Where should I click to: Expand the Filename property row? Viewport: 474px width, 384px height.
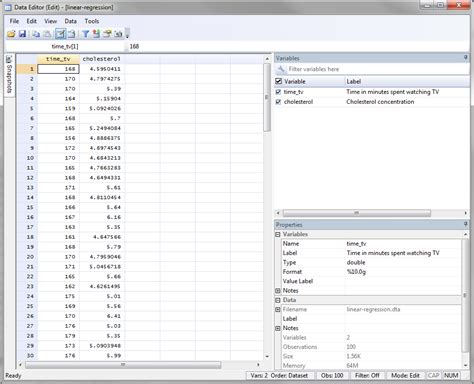tap(278, 309)
